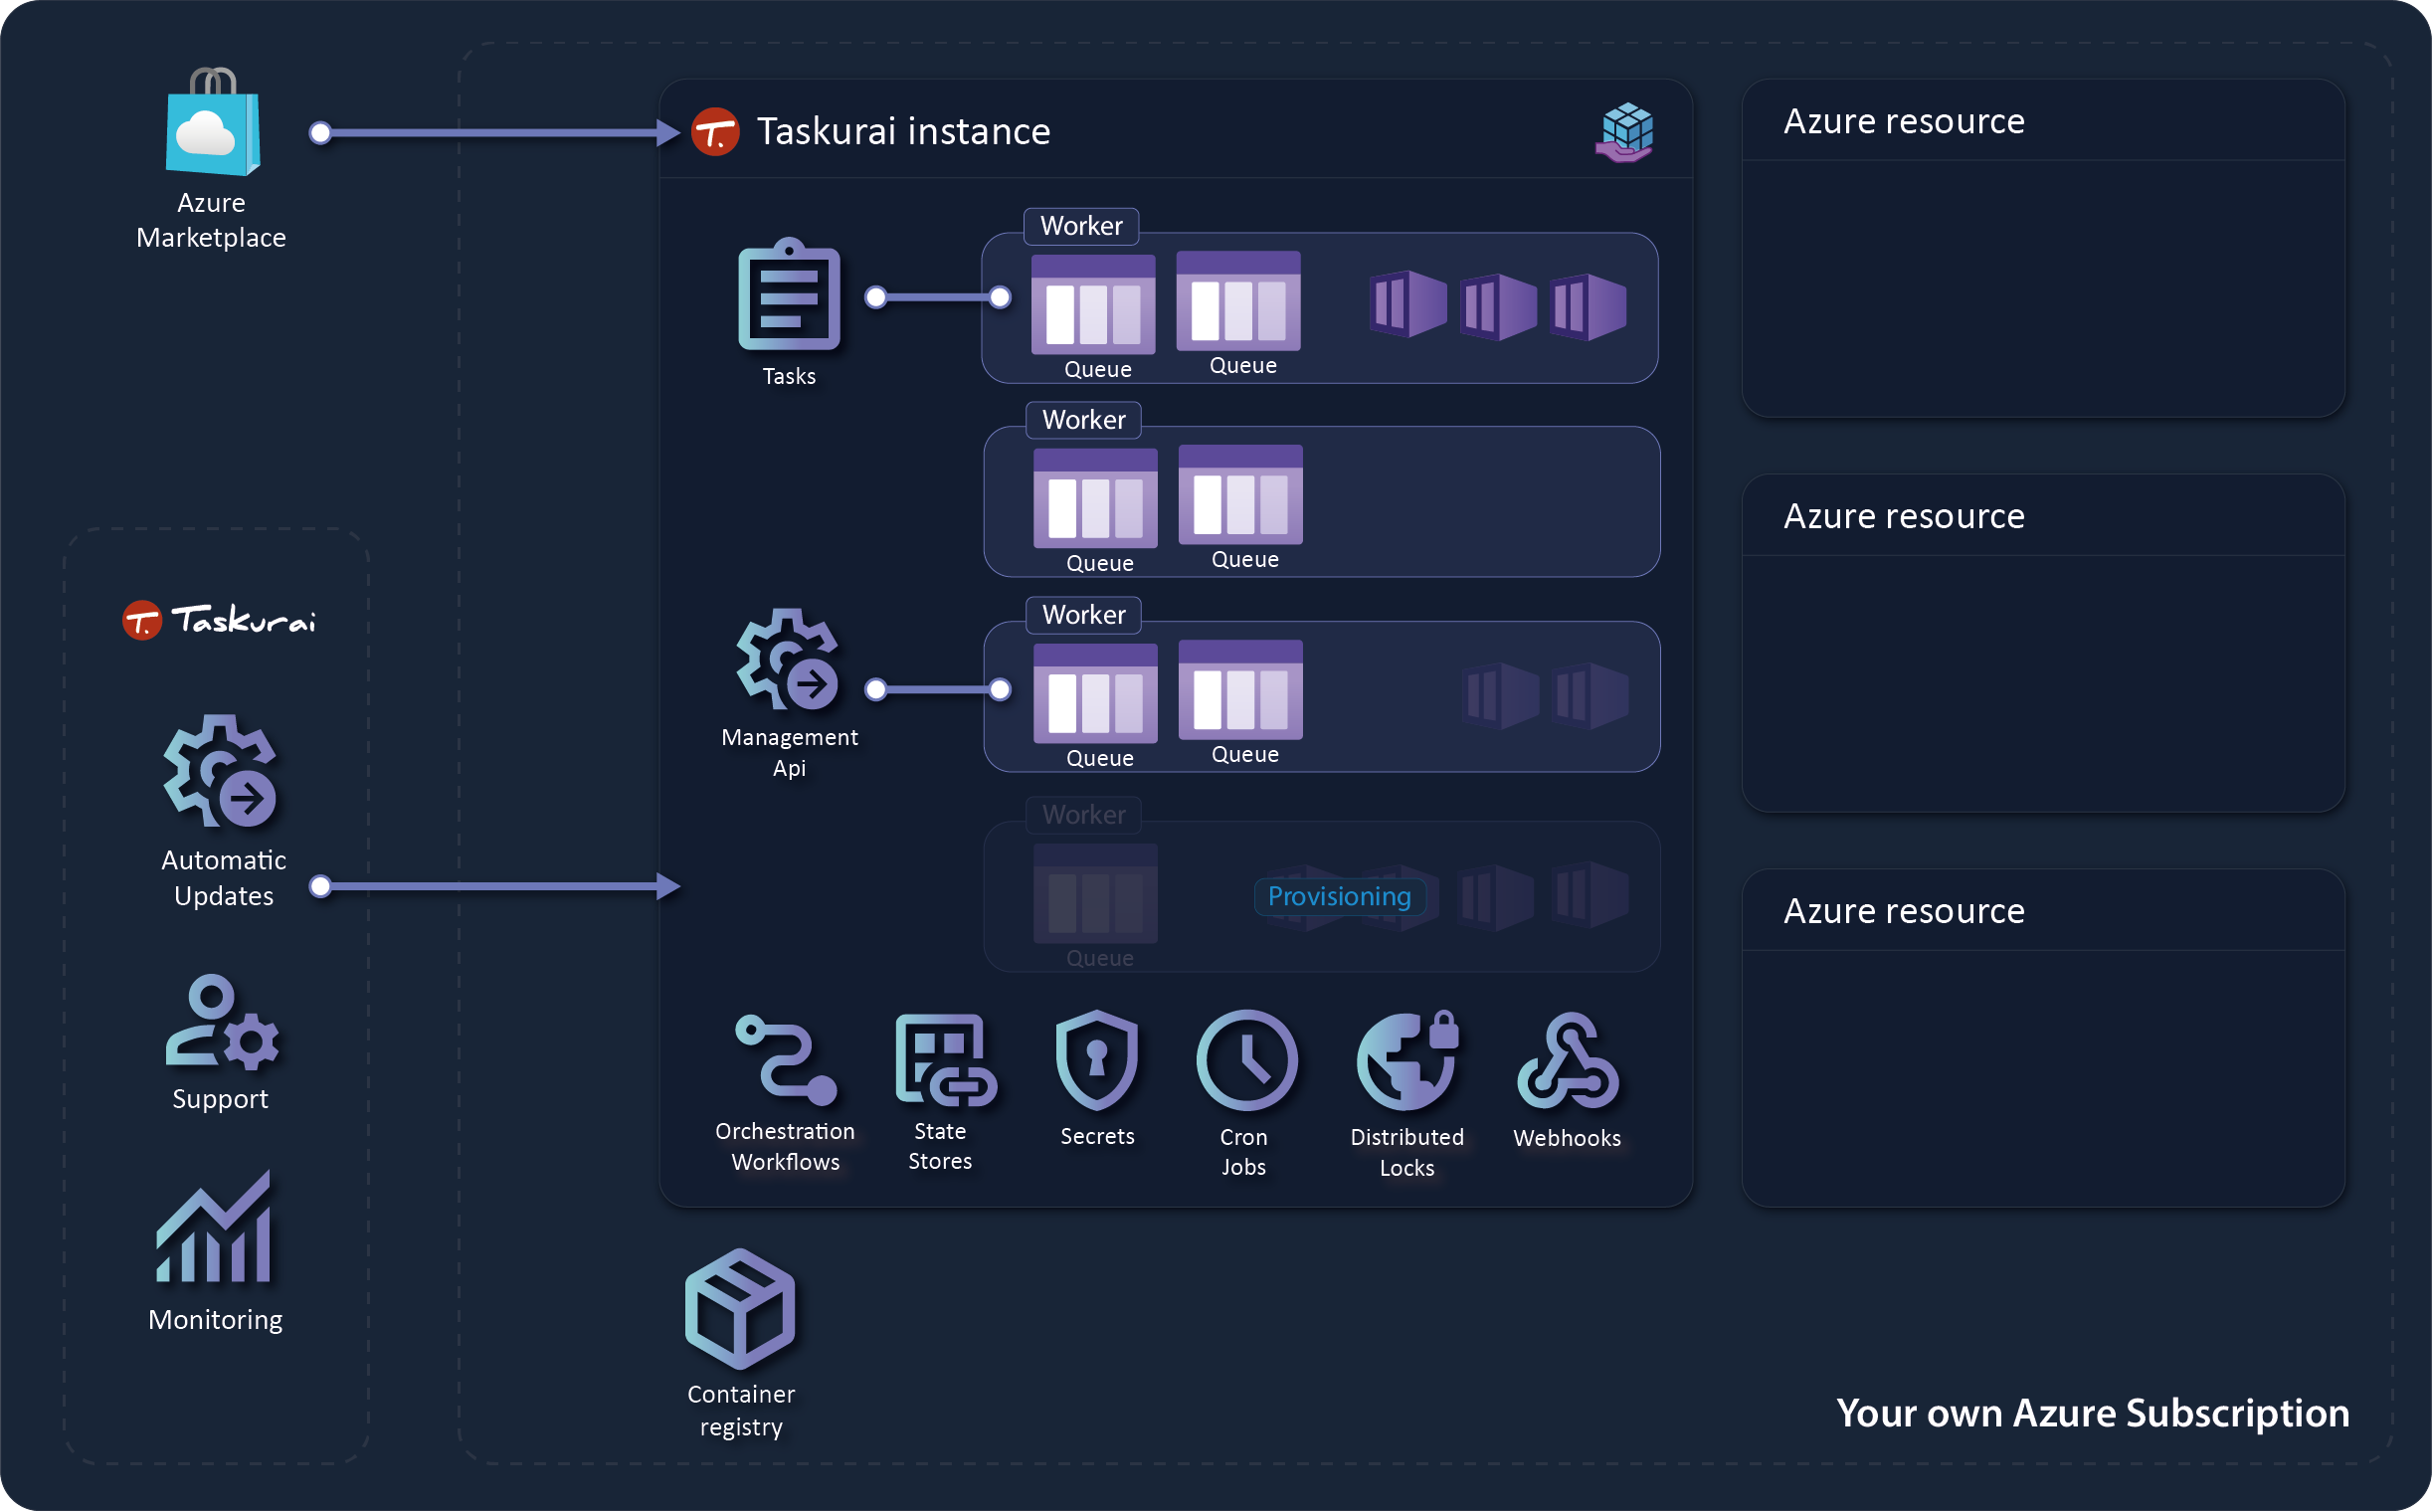This screenshot has width=2432, height=1512.
Task: Click the Management Api gear icon
Action: tap(788, 660)
